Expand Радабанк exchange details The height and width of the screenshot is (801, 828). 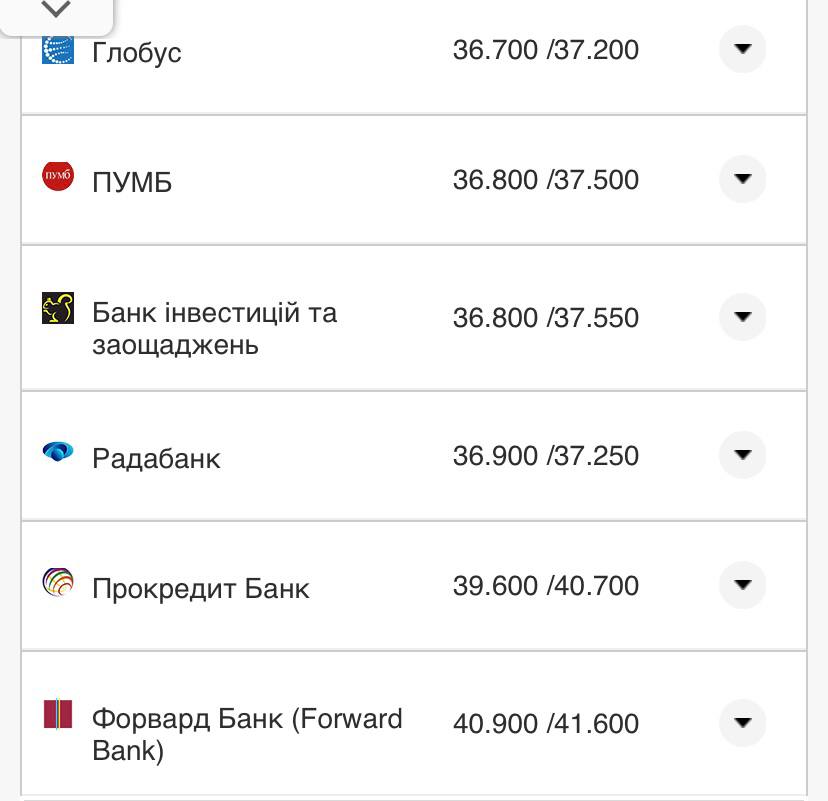click(742, 455)
